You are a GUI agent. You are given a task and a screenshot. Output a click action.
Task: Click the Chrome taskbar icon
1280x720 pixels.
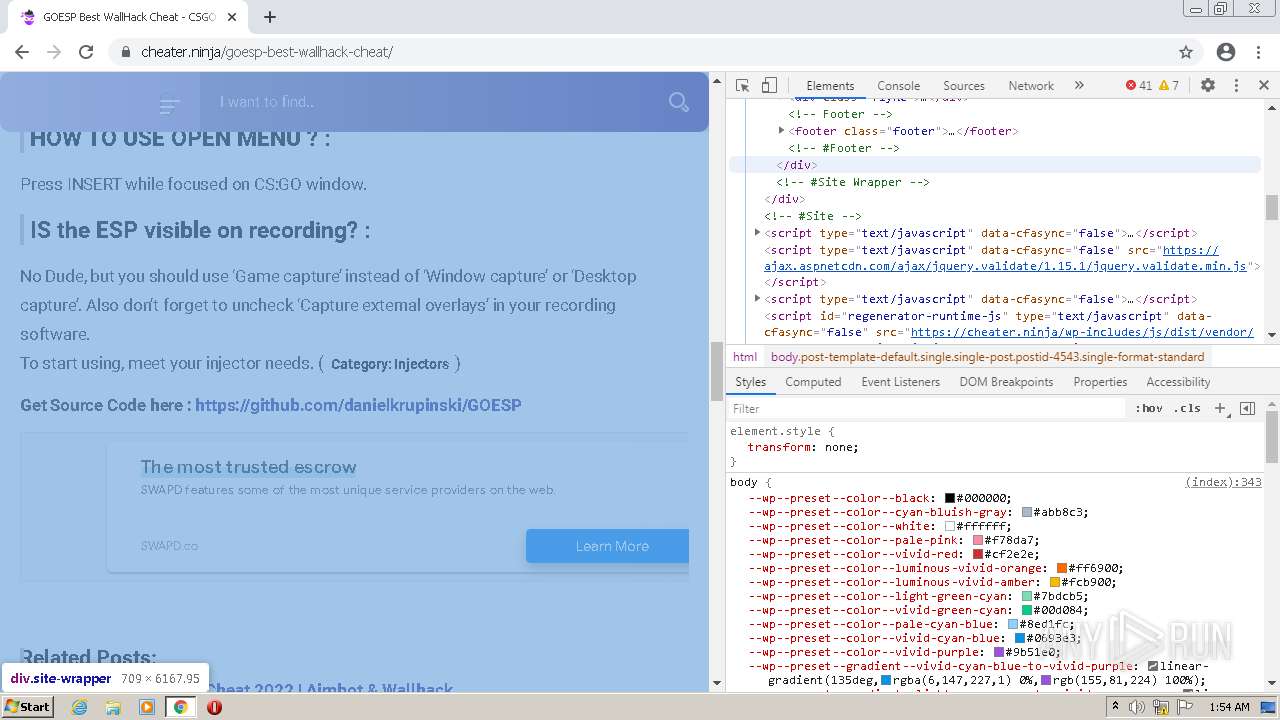[181, 707]
